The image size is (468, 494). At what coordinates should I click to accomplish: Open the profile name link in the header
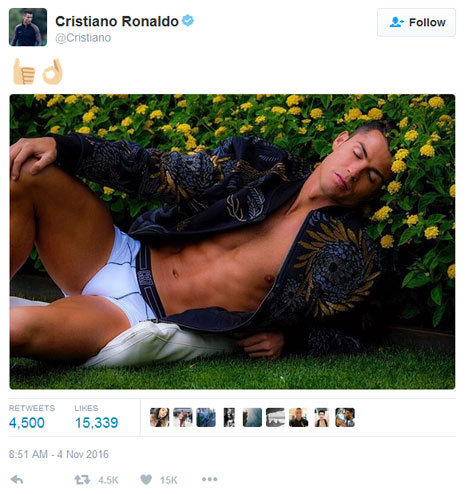[x=117, y=21]
